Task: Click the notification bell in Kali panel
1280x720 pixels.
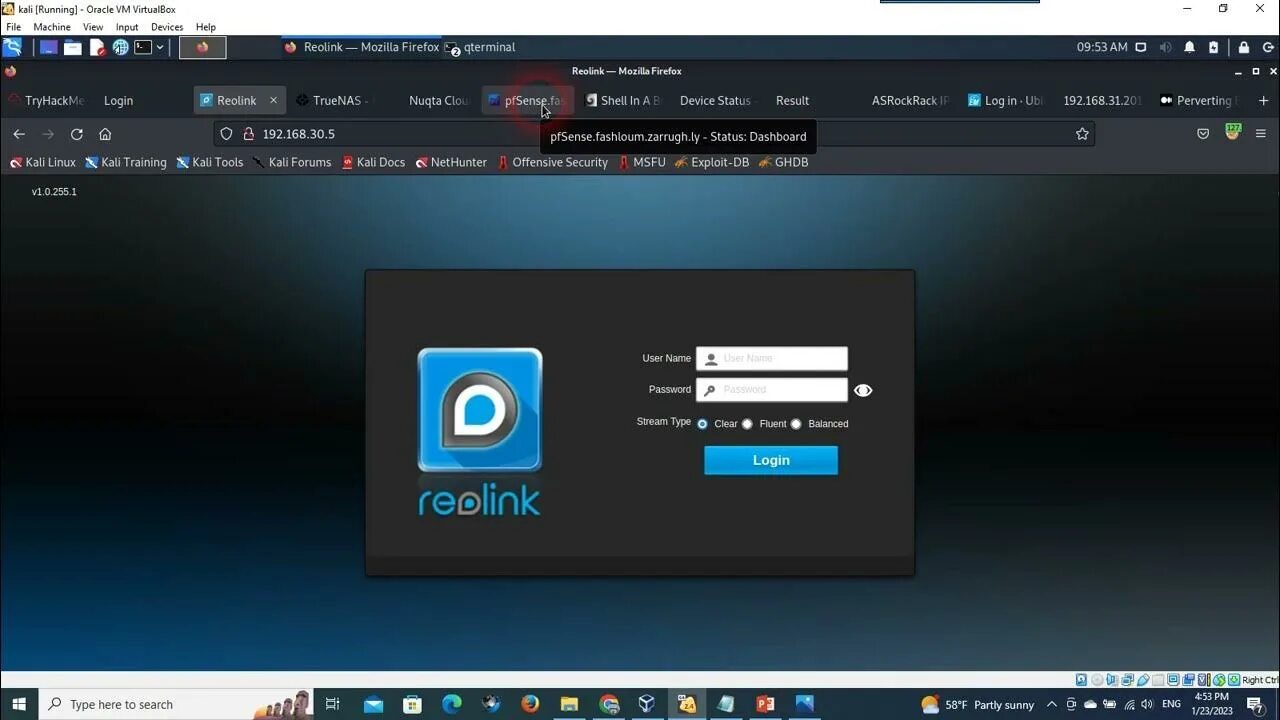Action: point(1189,47)
